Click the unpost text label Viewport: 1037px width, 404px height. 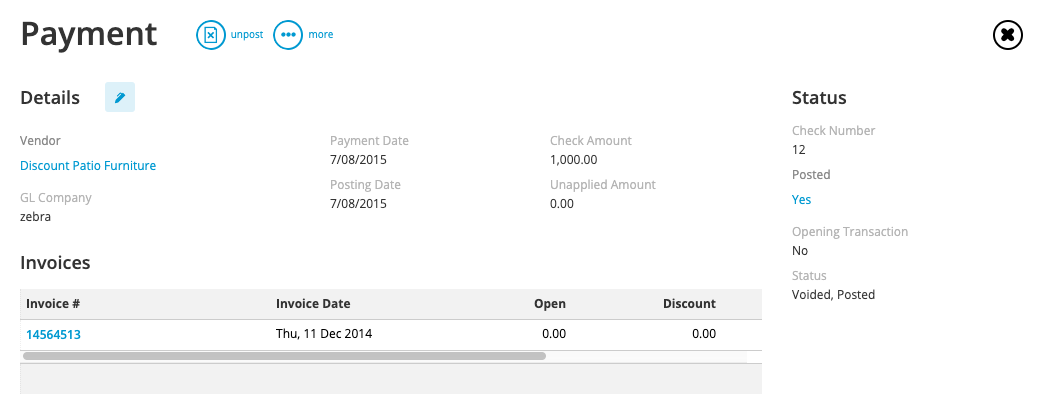[x=247, y=34]
